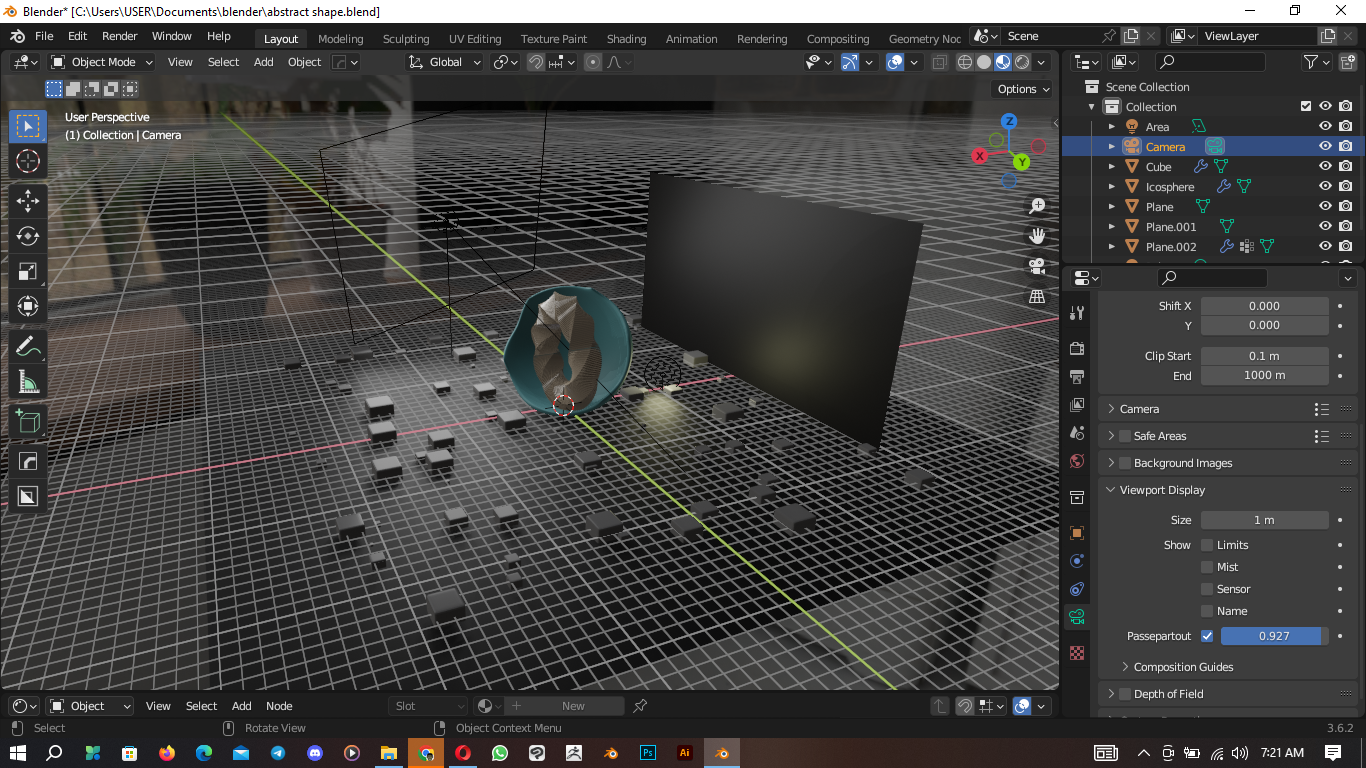Click the green Y axis gizmo
The height and width of the screenshot is (768, 1366).
click(1021, 162)
